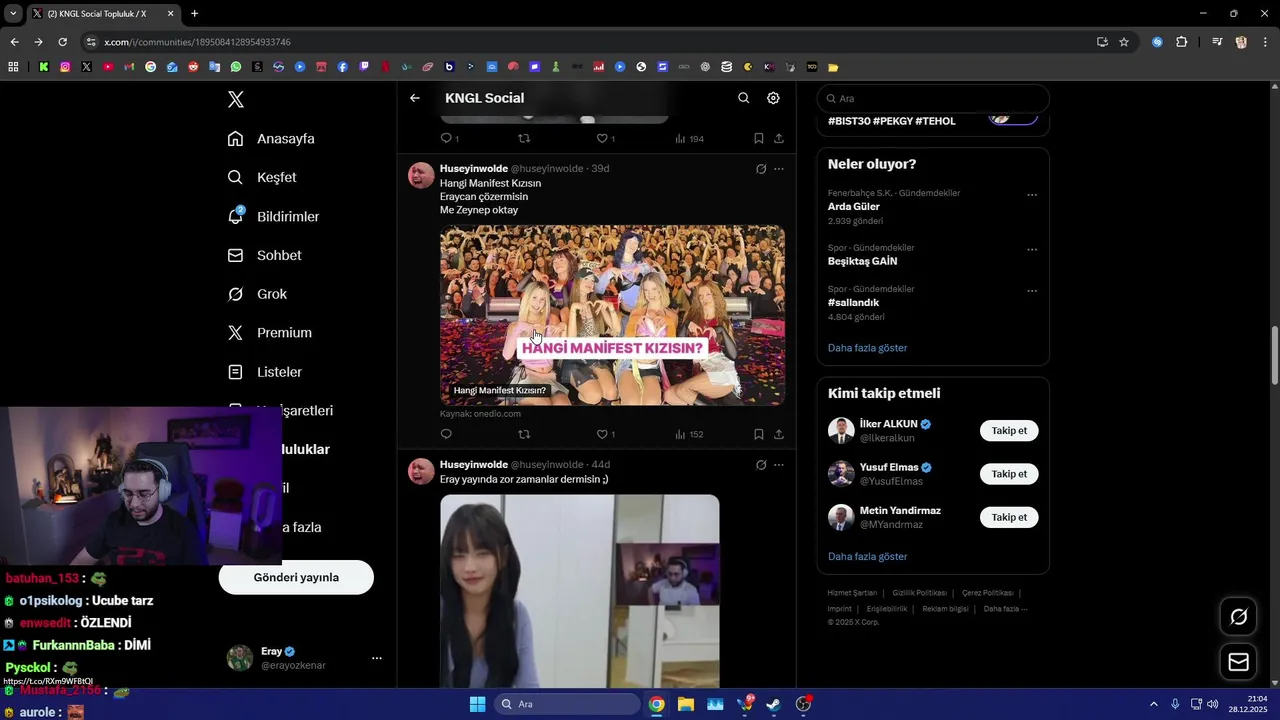The height and width of the screenshot is (720, 1280).
Task: Follow İlker ALKUN with Takip et
Action: [x=1009, y=431]
